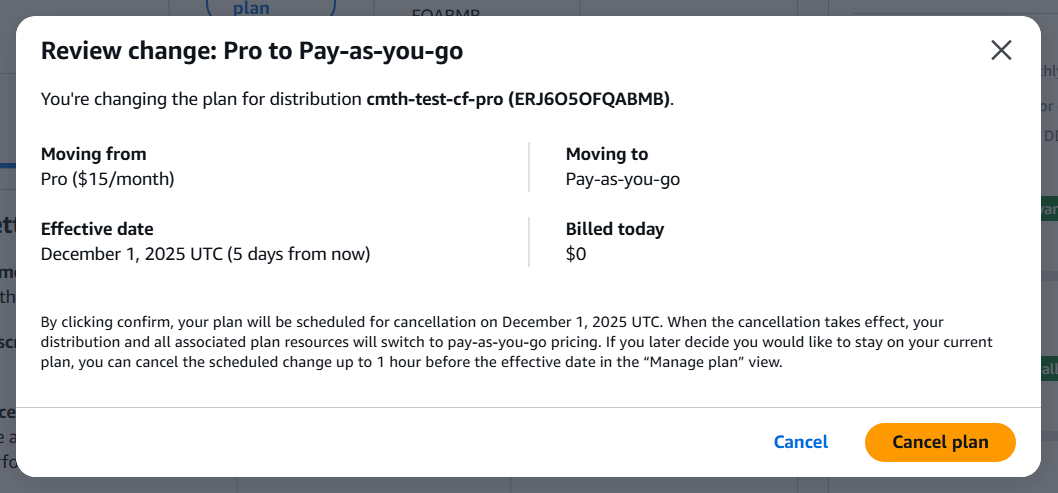Click the "You're changing the plan" sentence
This screenshot has height=493, width=1058.
200,99
